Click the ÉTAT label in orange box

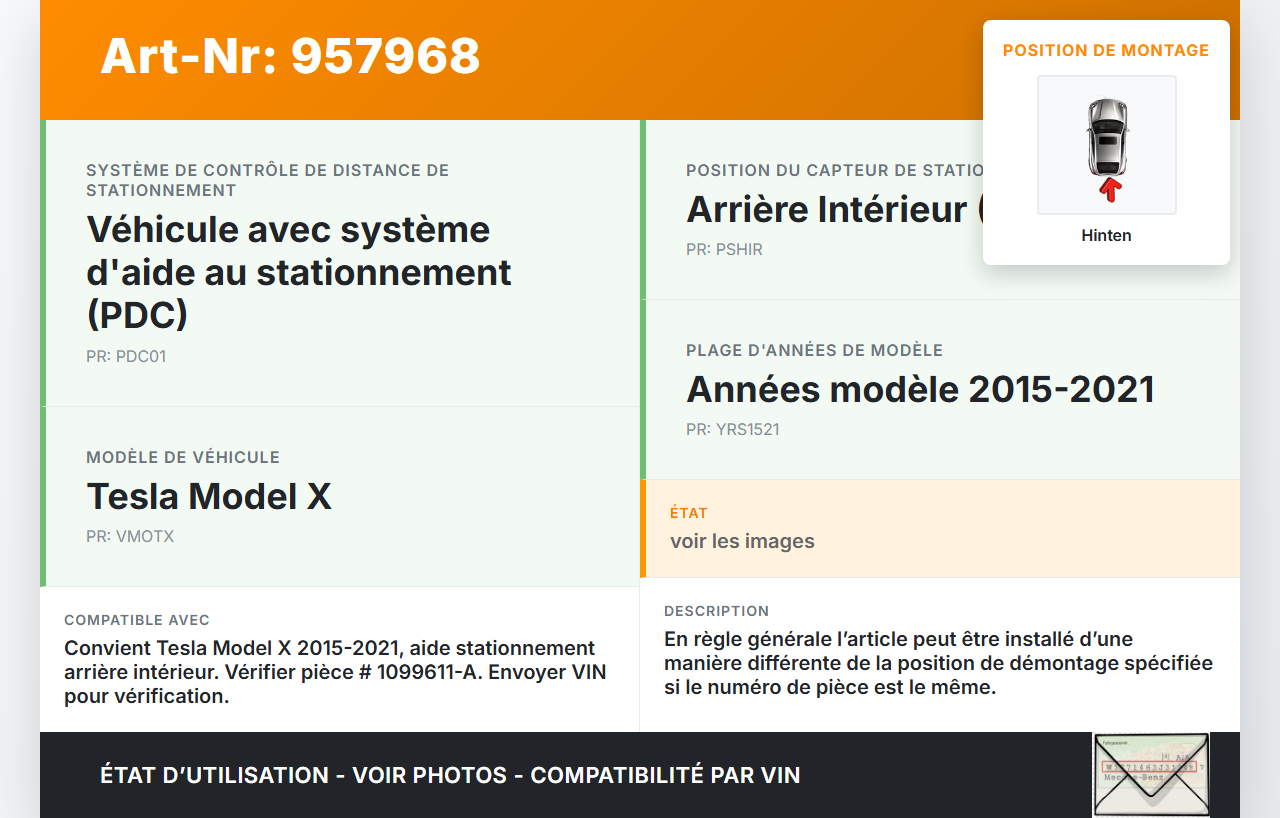point(689,513)
